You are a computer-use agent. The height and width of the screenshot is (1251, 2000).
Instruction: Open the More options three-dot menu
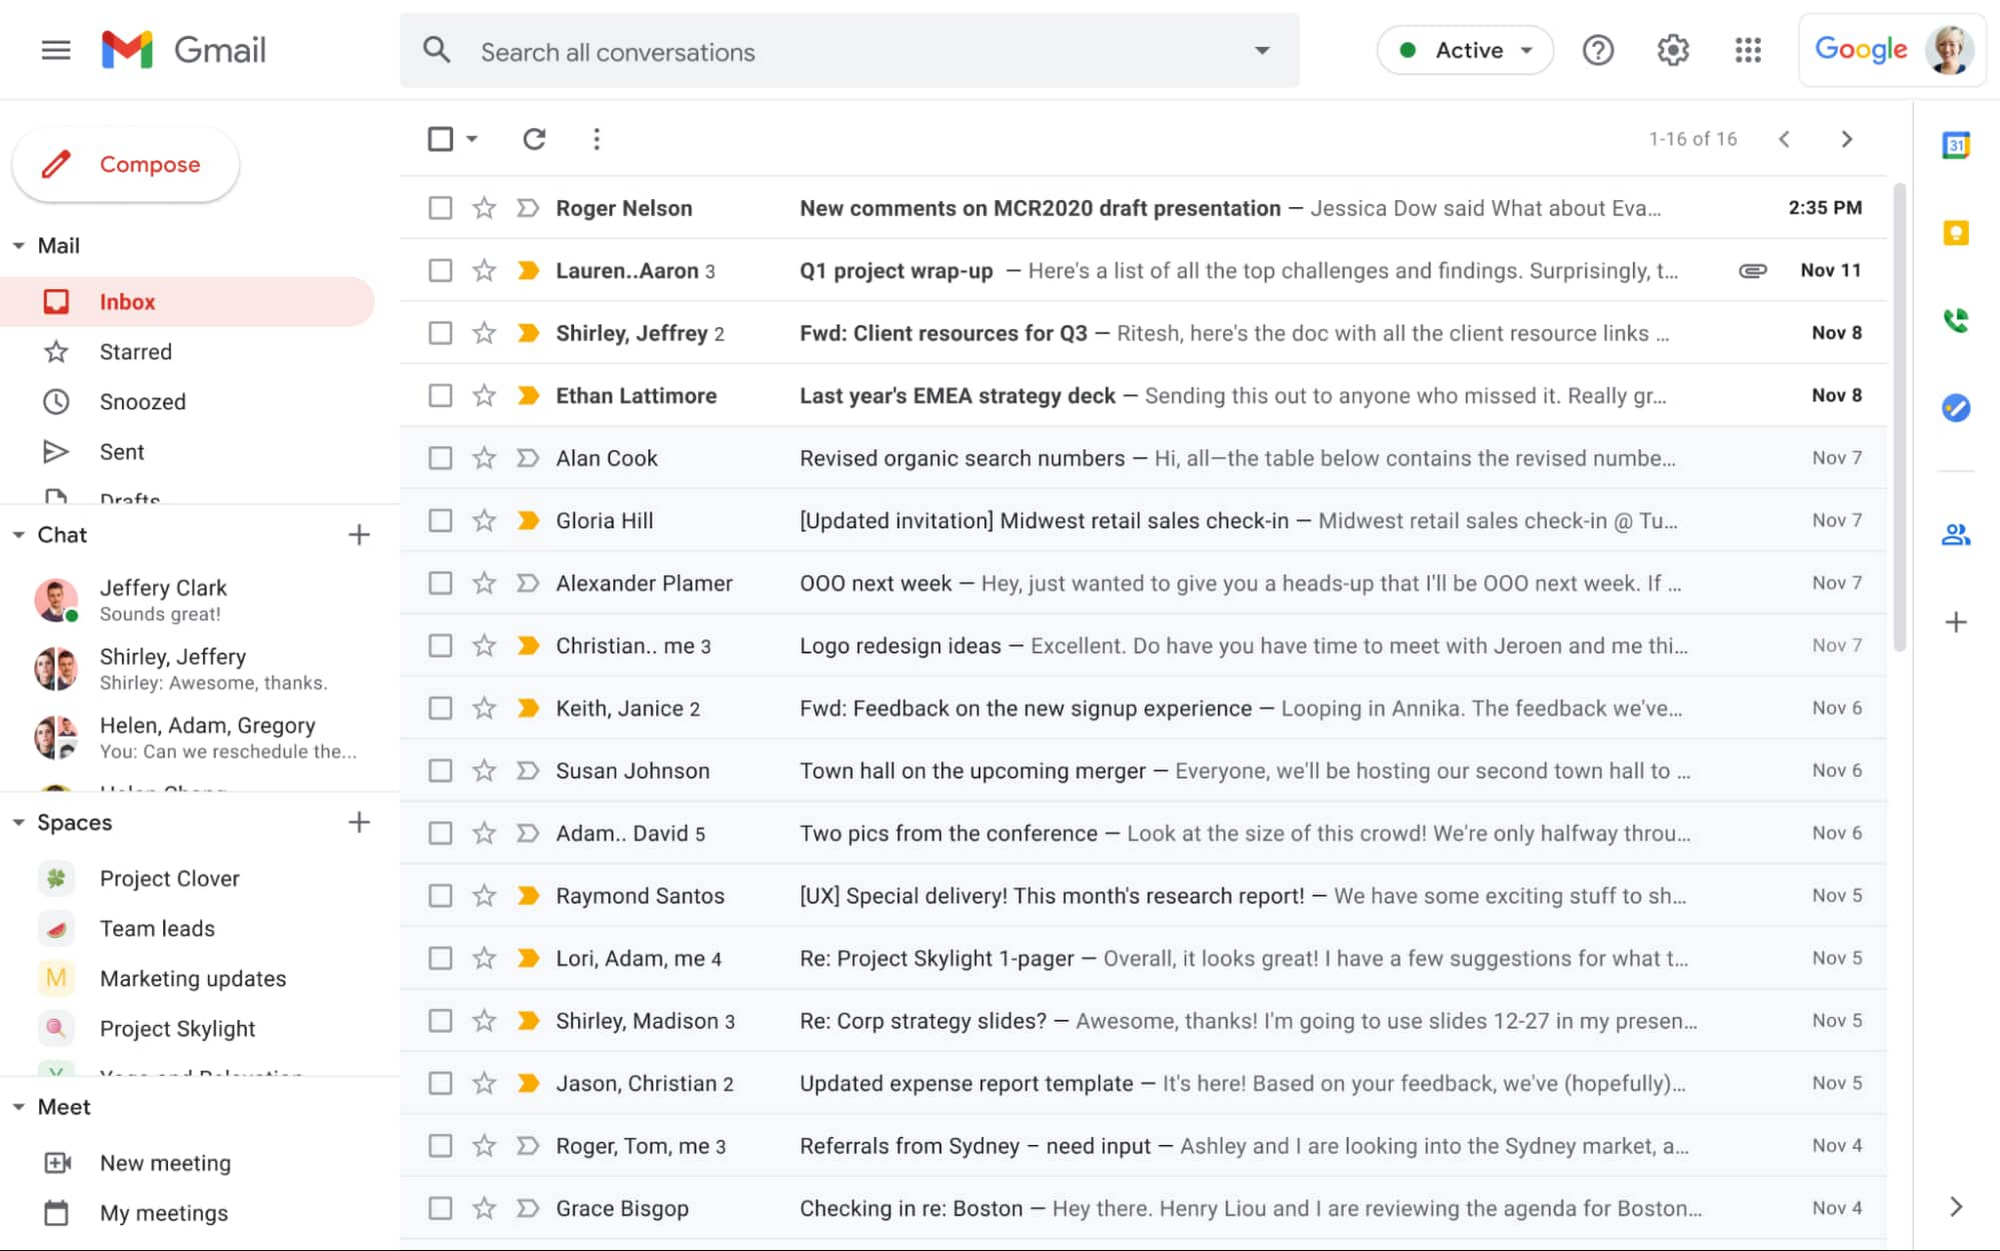[x=596, y=139]
